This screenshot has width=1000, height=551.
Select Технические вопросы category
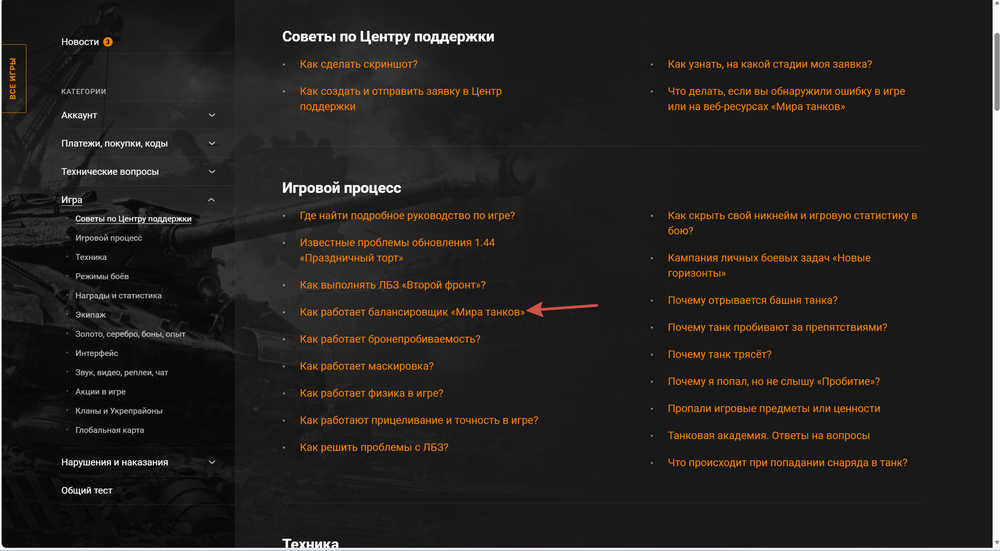110,172
